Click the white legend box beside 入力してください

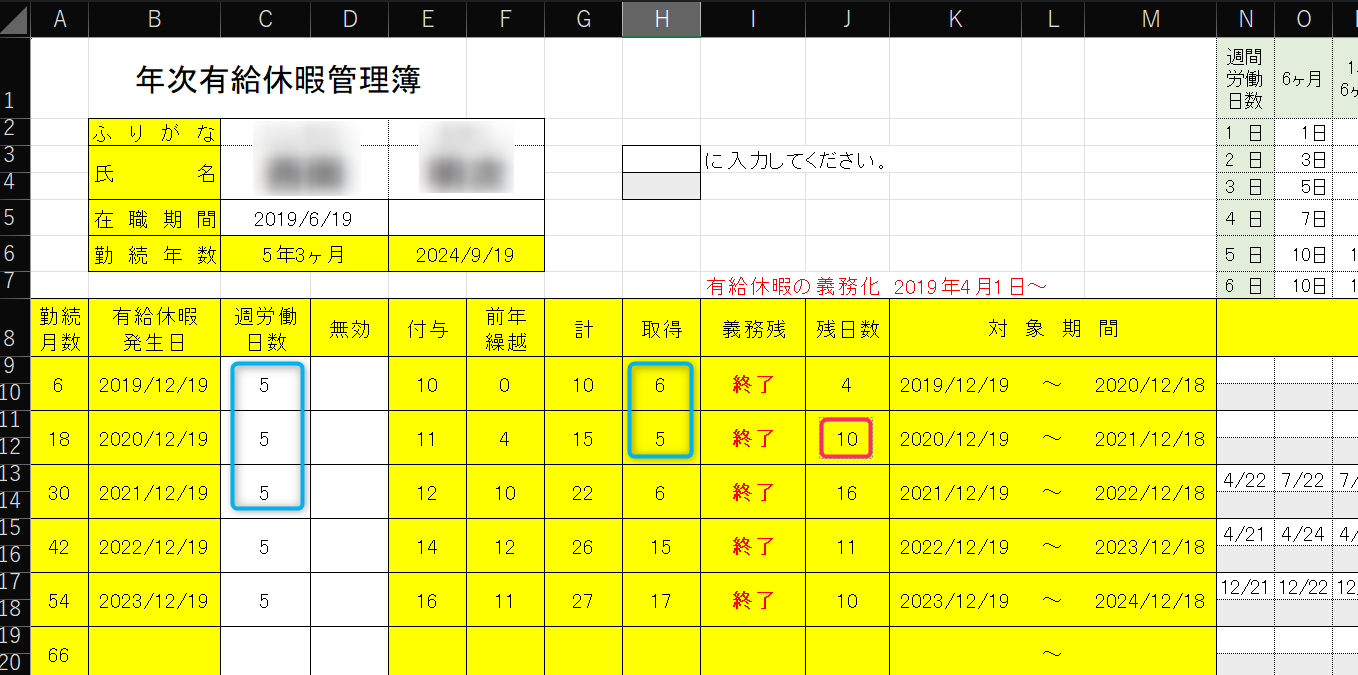(661, 159)
